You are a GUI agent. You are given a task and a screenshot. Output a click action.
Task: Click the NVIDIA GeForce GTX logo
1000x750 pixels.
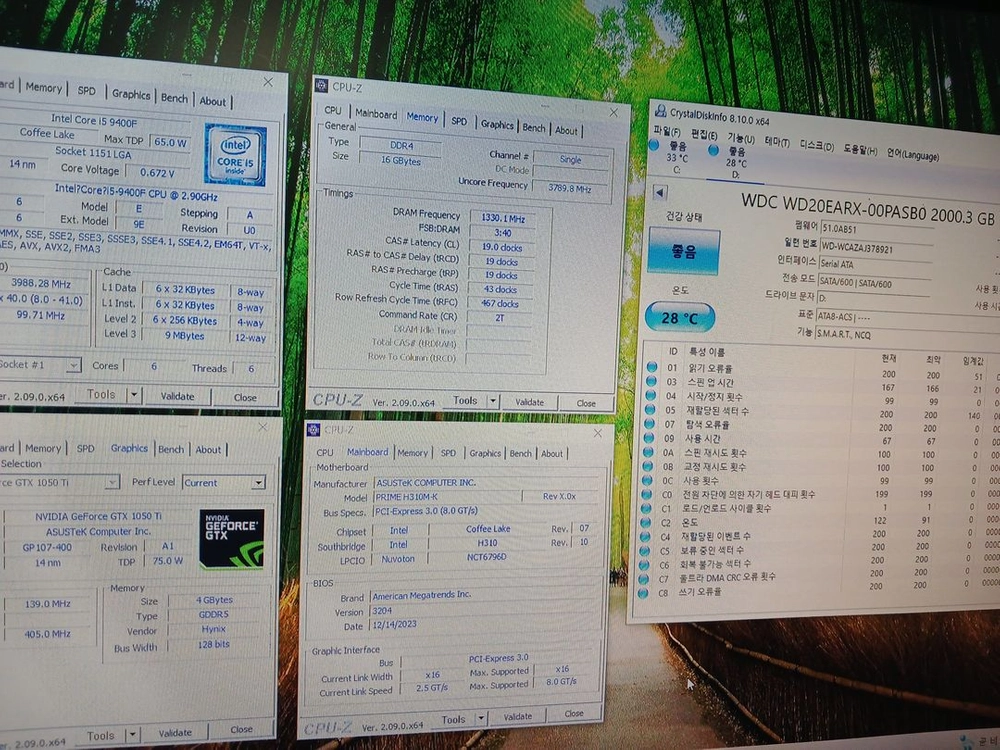(232, 538)
